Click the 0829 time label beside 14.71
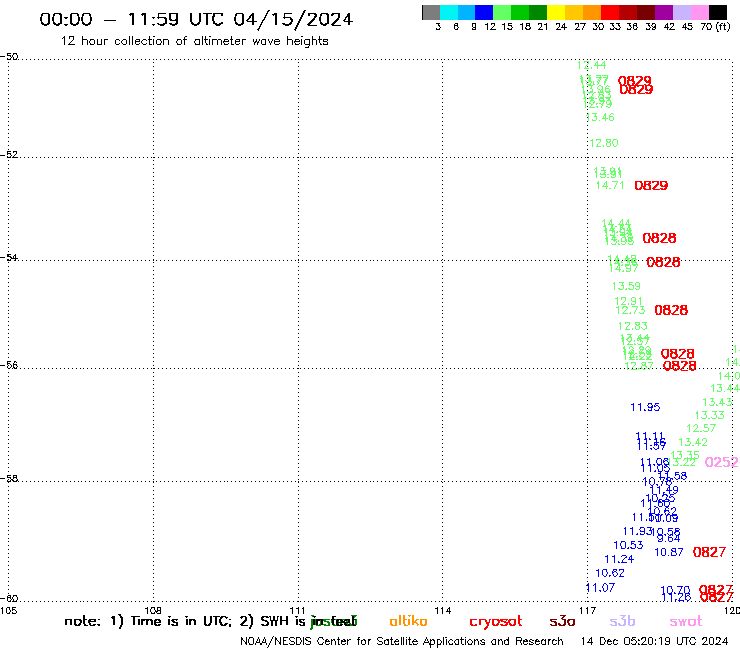The width and height of the screenshot is (740, 650). [651, 186]
